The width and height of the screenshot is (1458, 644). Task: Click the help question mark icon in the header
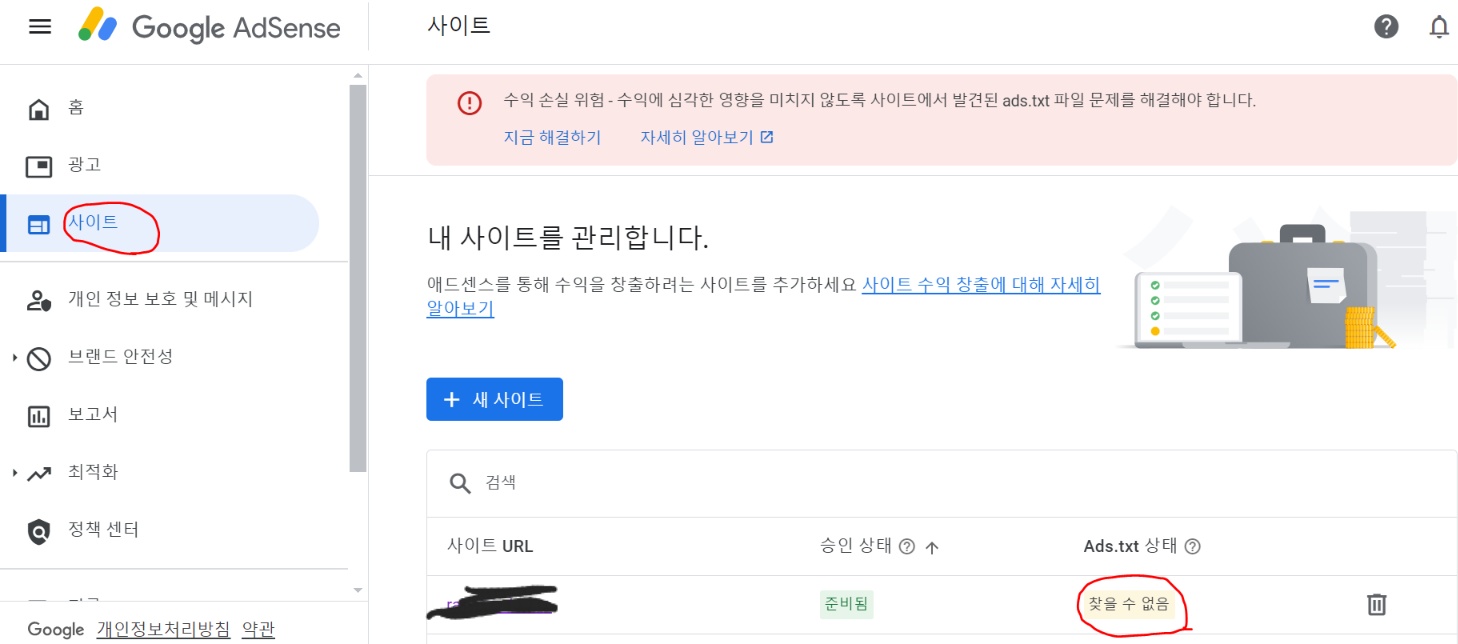point(1386,26)
